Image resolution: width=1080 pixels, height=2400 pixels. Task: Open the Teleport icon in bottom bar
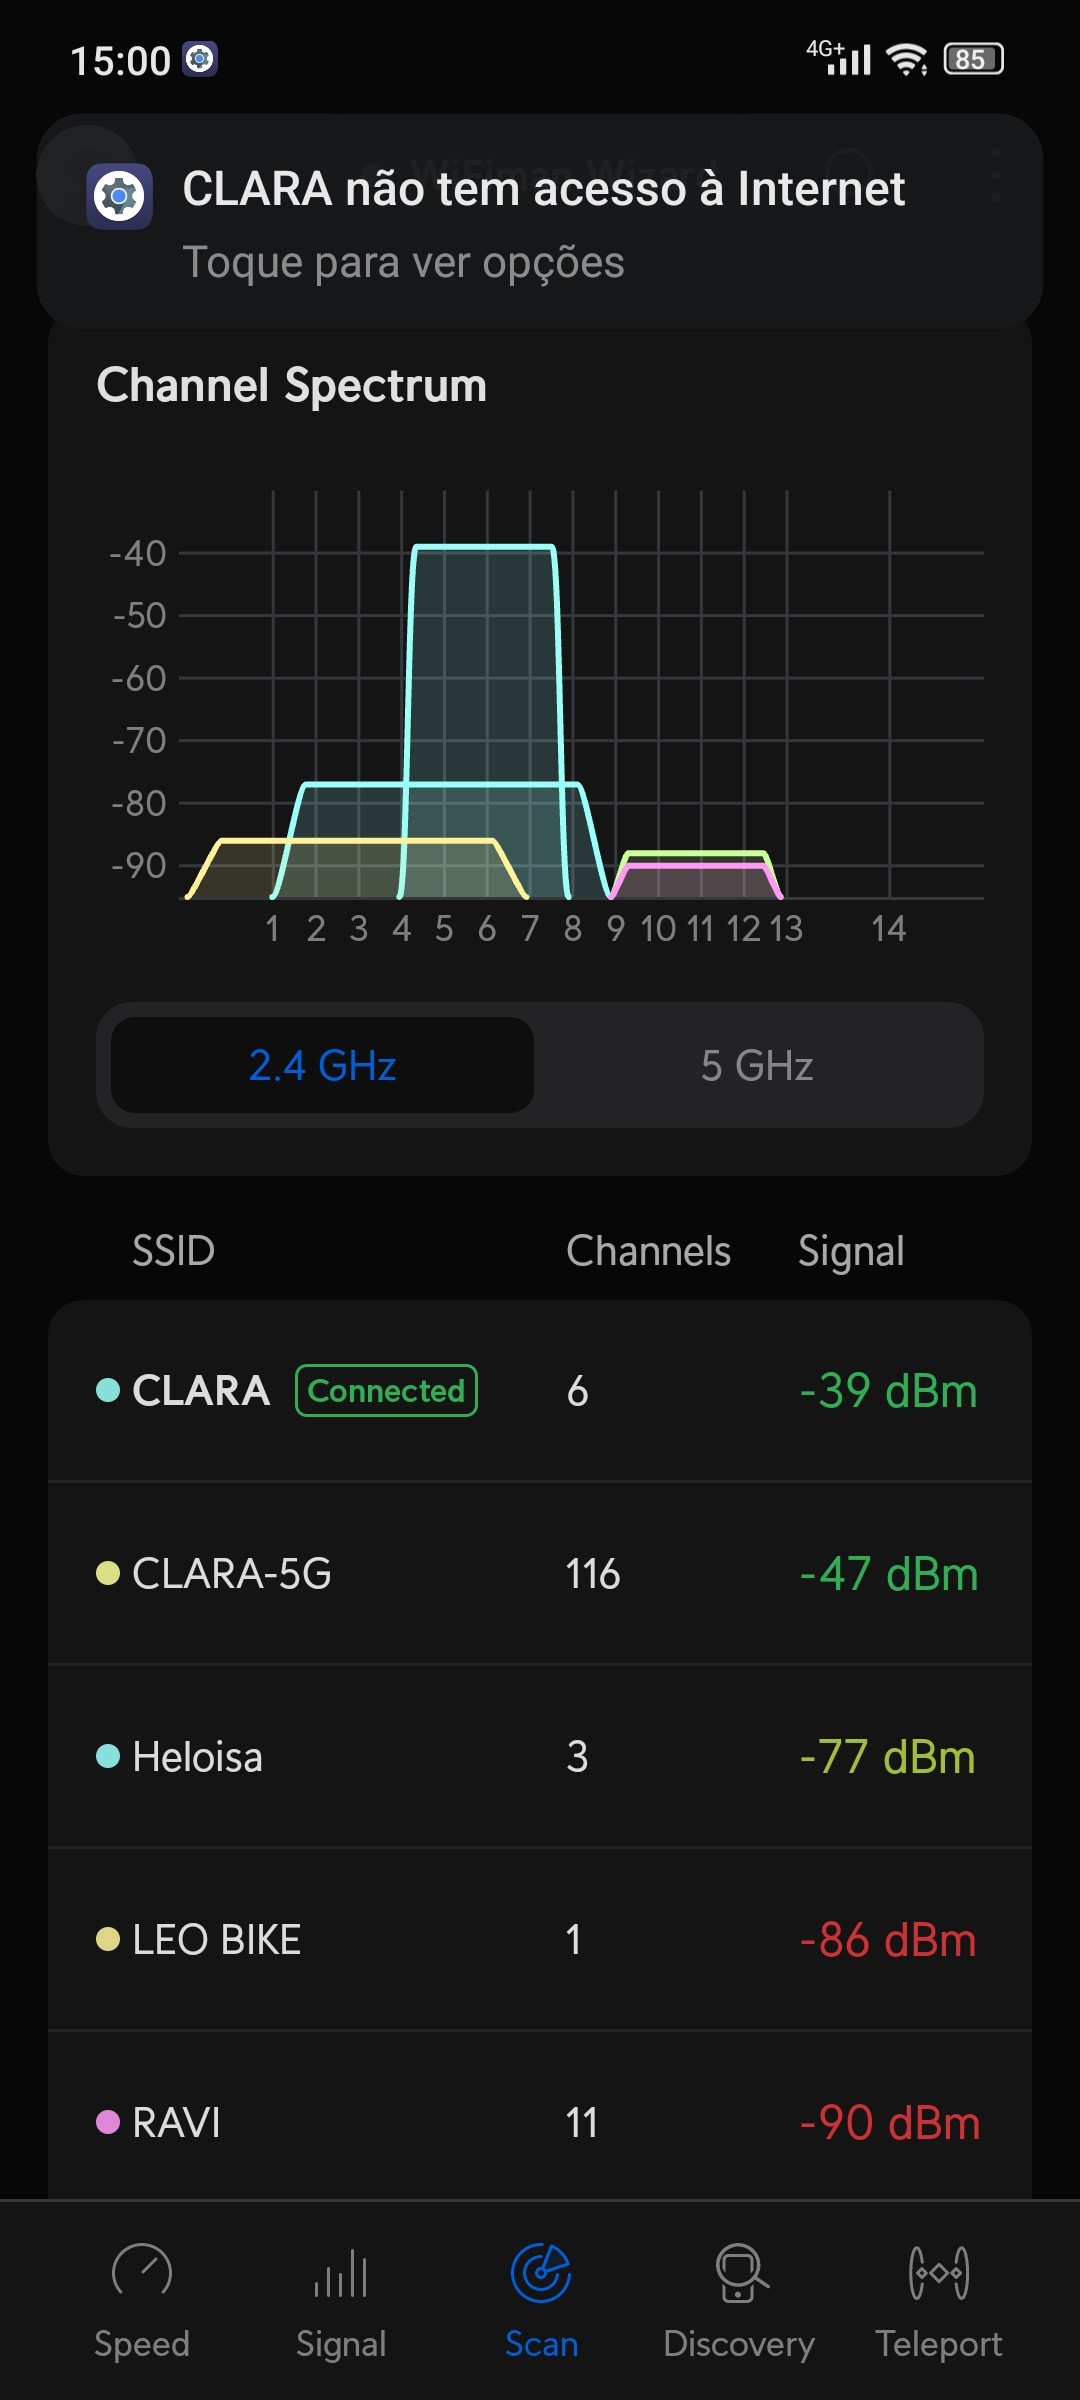pyautogui.click(x=939, y=2272)
